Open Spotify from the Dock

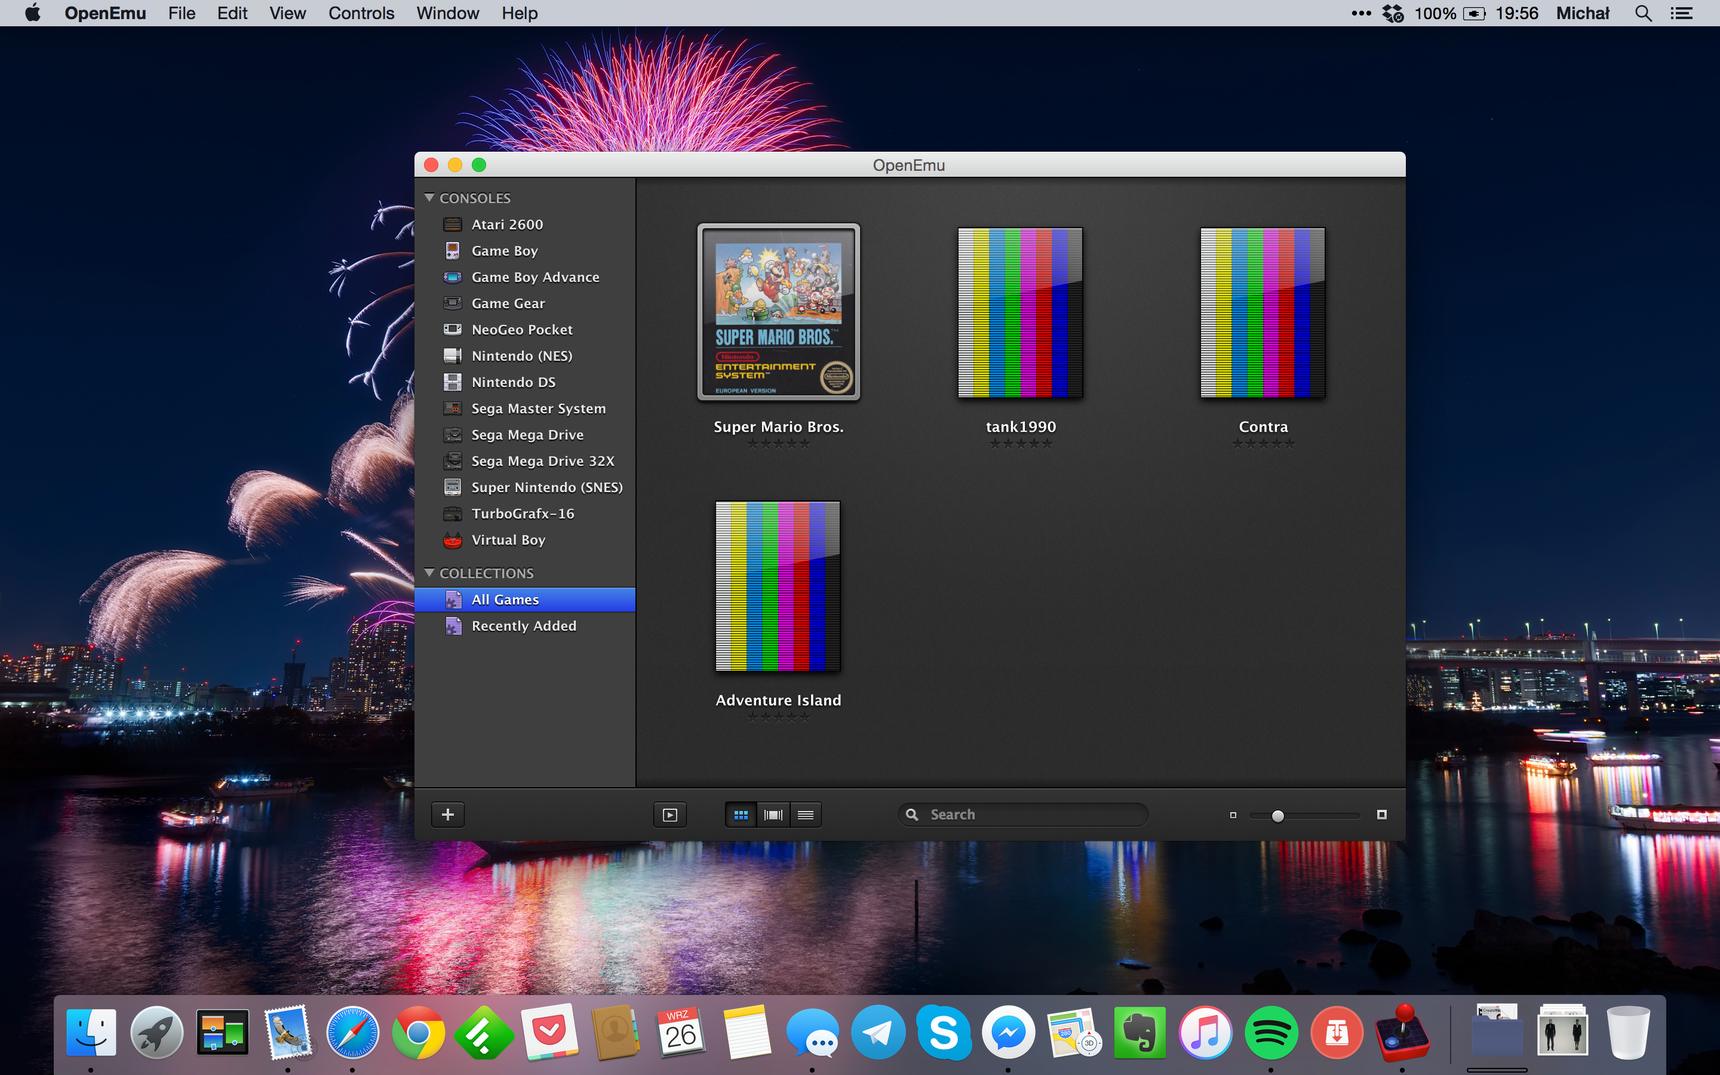[x=1271, y=1033]
